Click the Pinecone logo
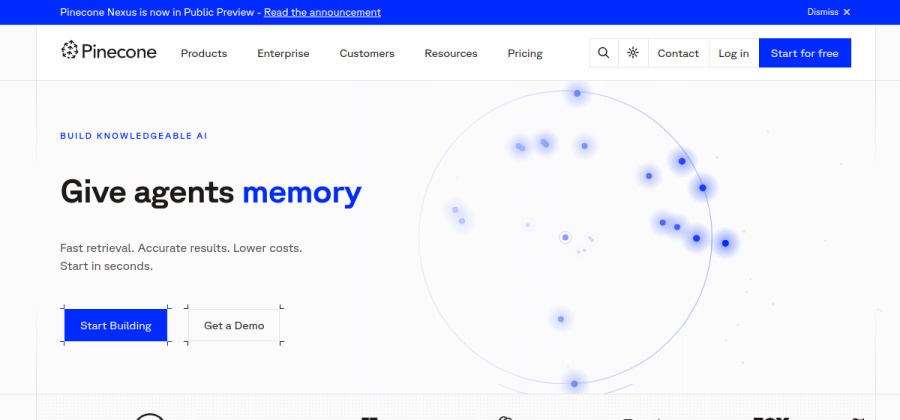 (108, 52)
